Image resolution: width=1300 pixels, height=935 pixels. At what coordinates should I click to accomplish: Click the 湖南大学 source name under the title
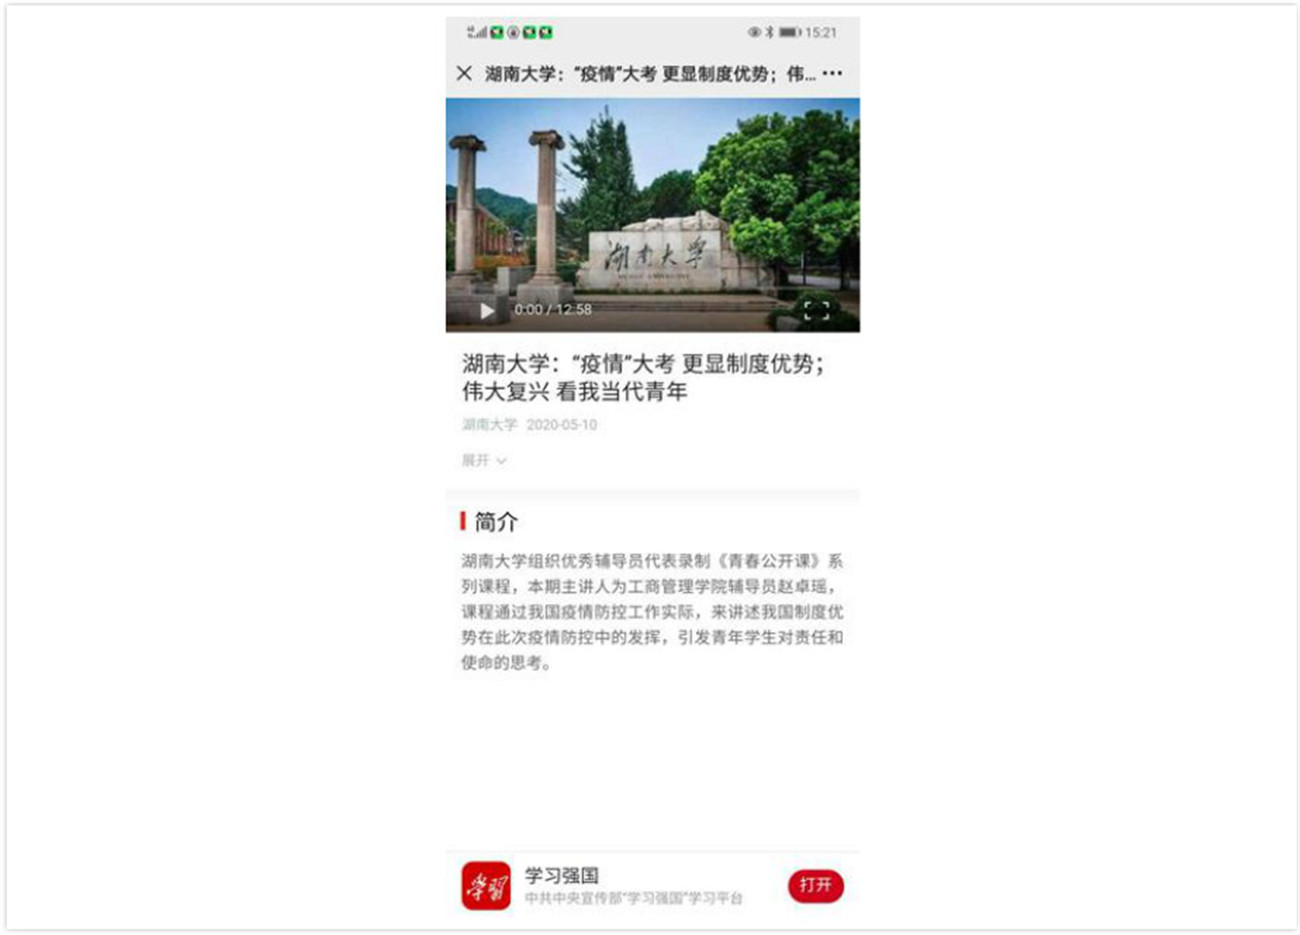tap(489, 424)
